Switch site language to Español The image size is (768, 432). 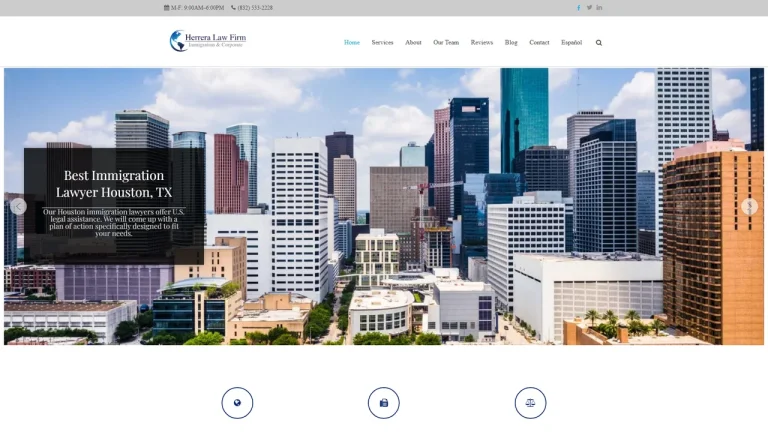[571, 43]
